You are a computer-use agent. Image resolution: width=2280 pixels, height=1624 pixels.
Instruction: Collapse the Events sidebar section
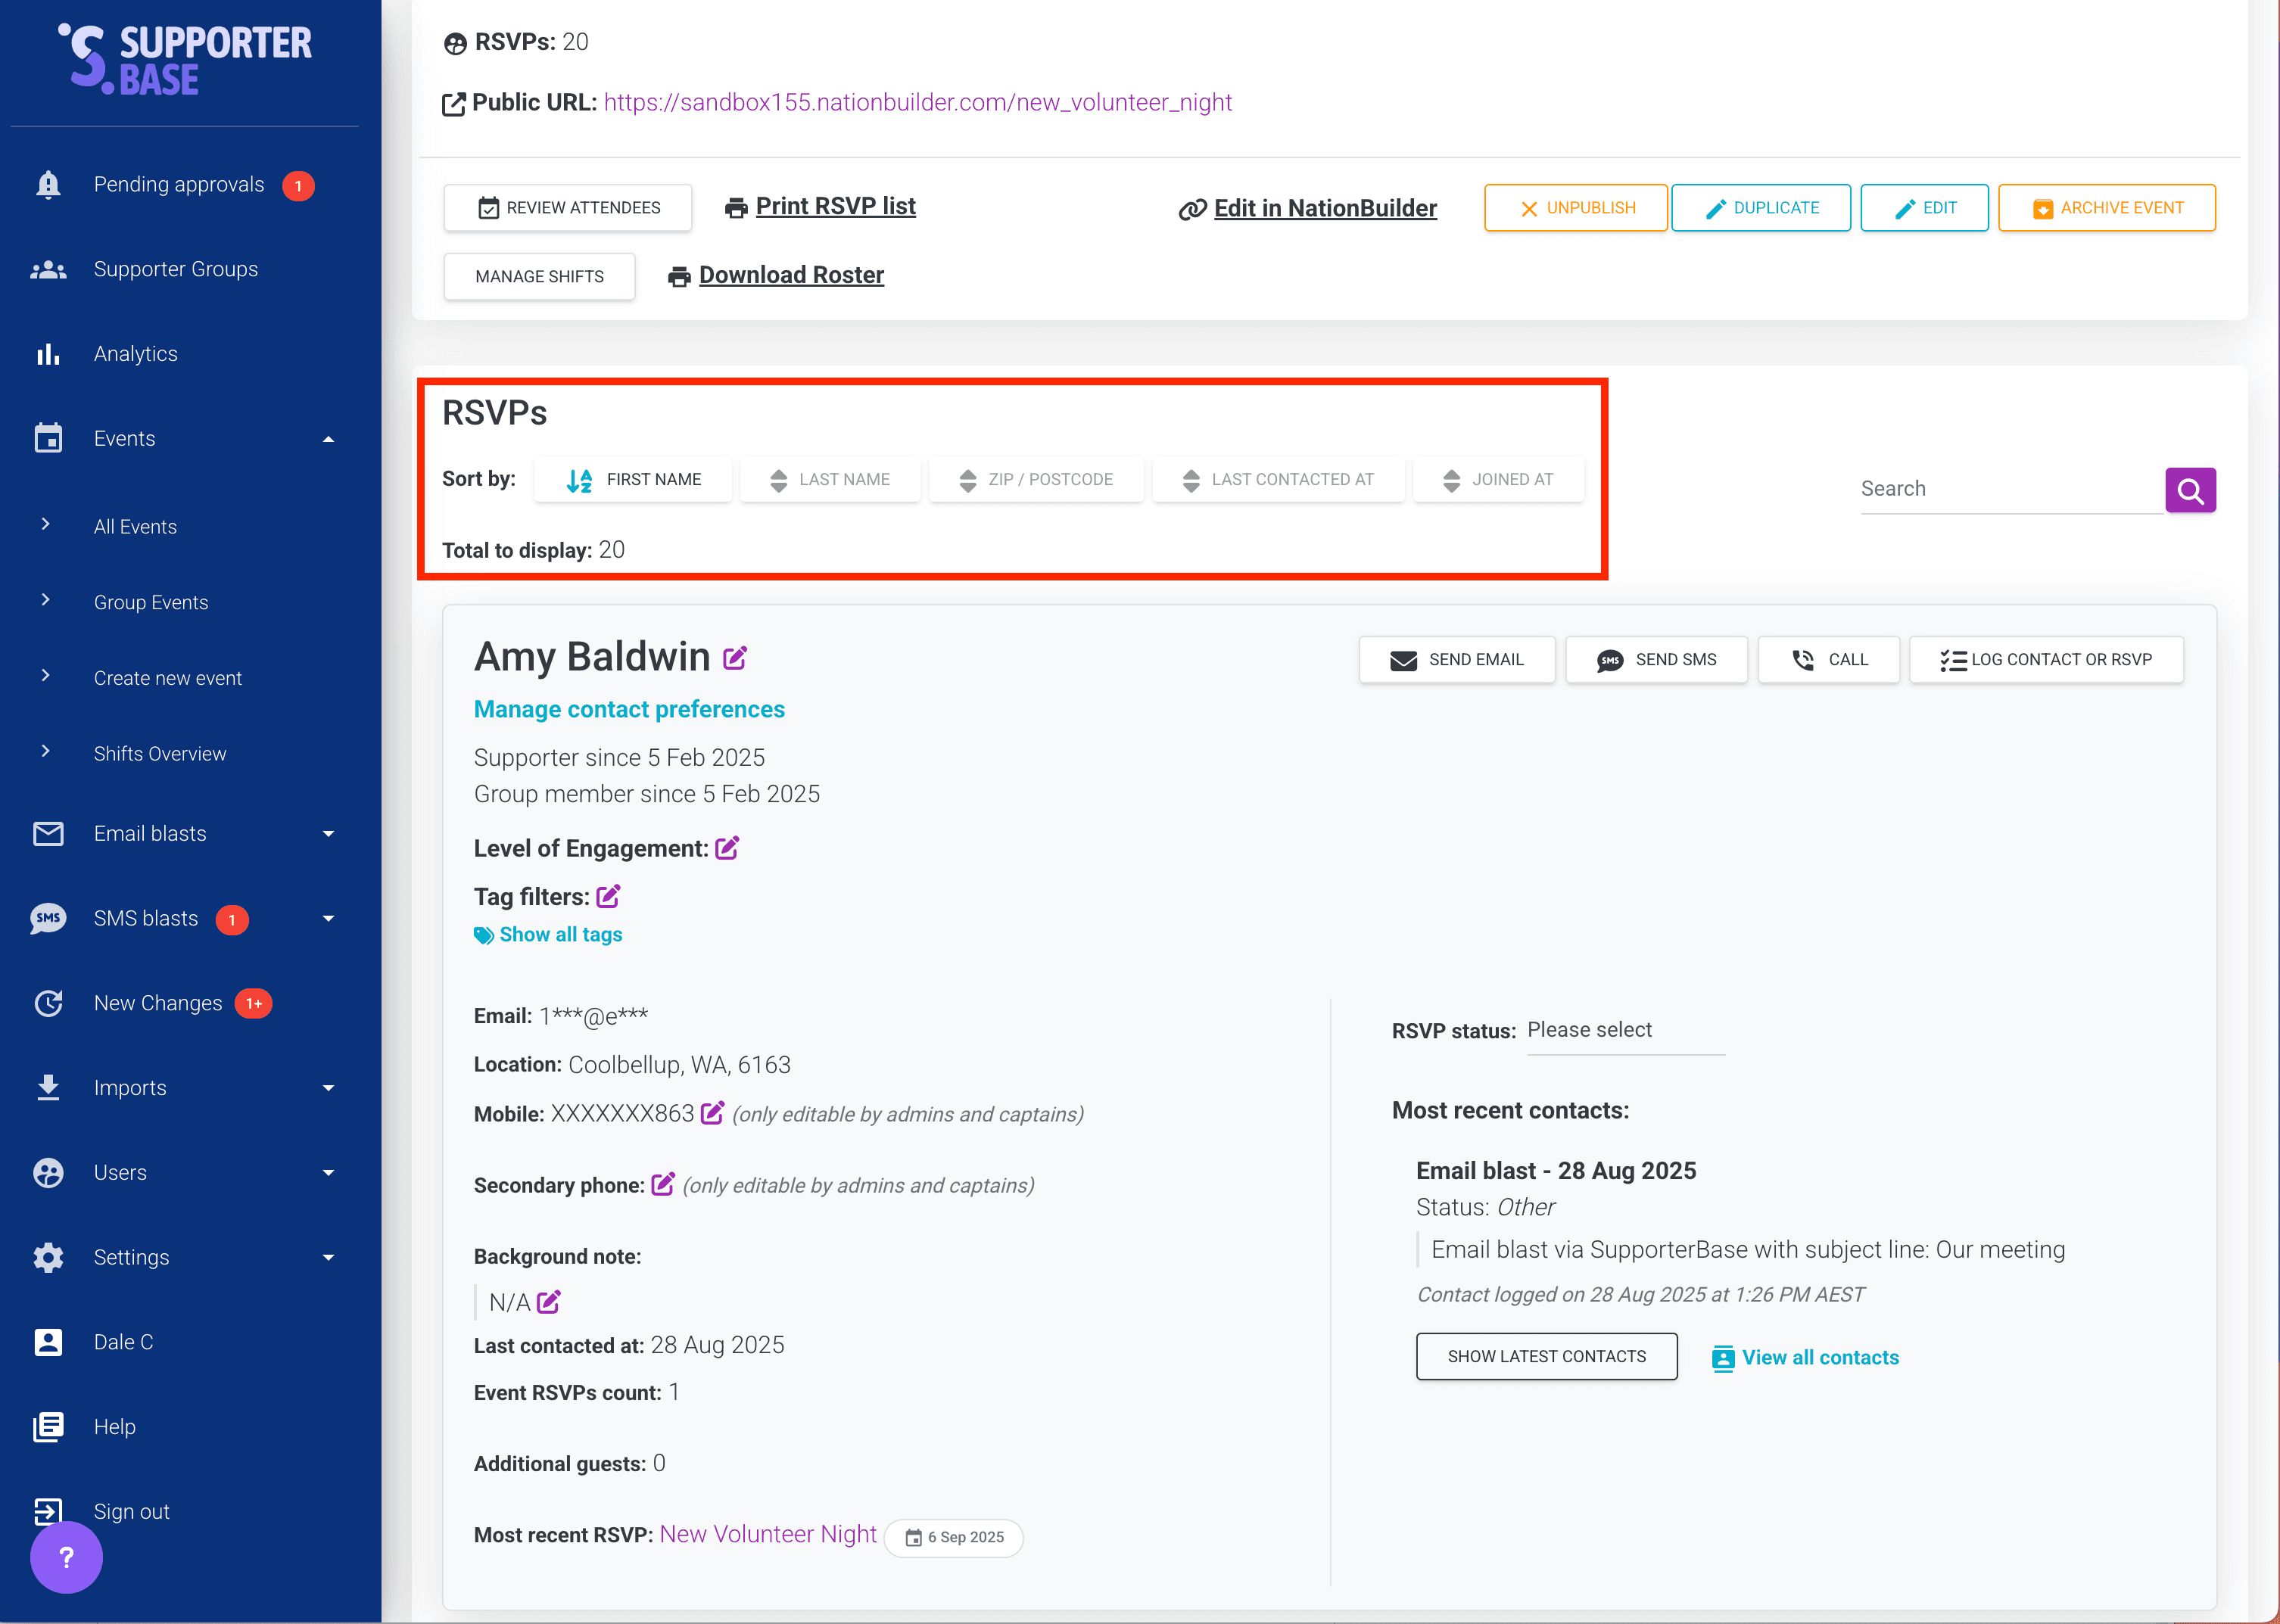pyautogui.click(x=328, y=439)
